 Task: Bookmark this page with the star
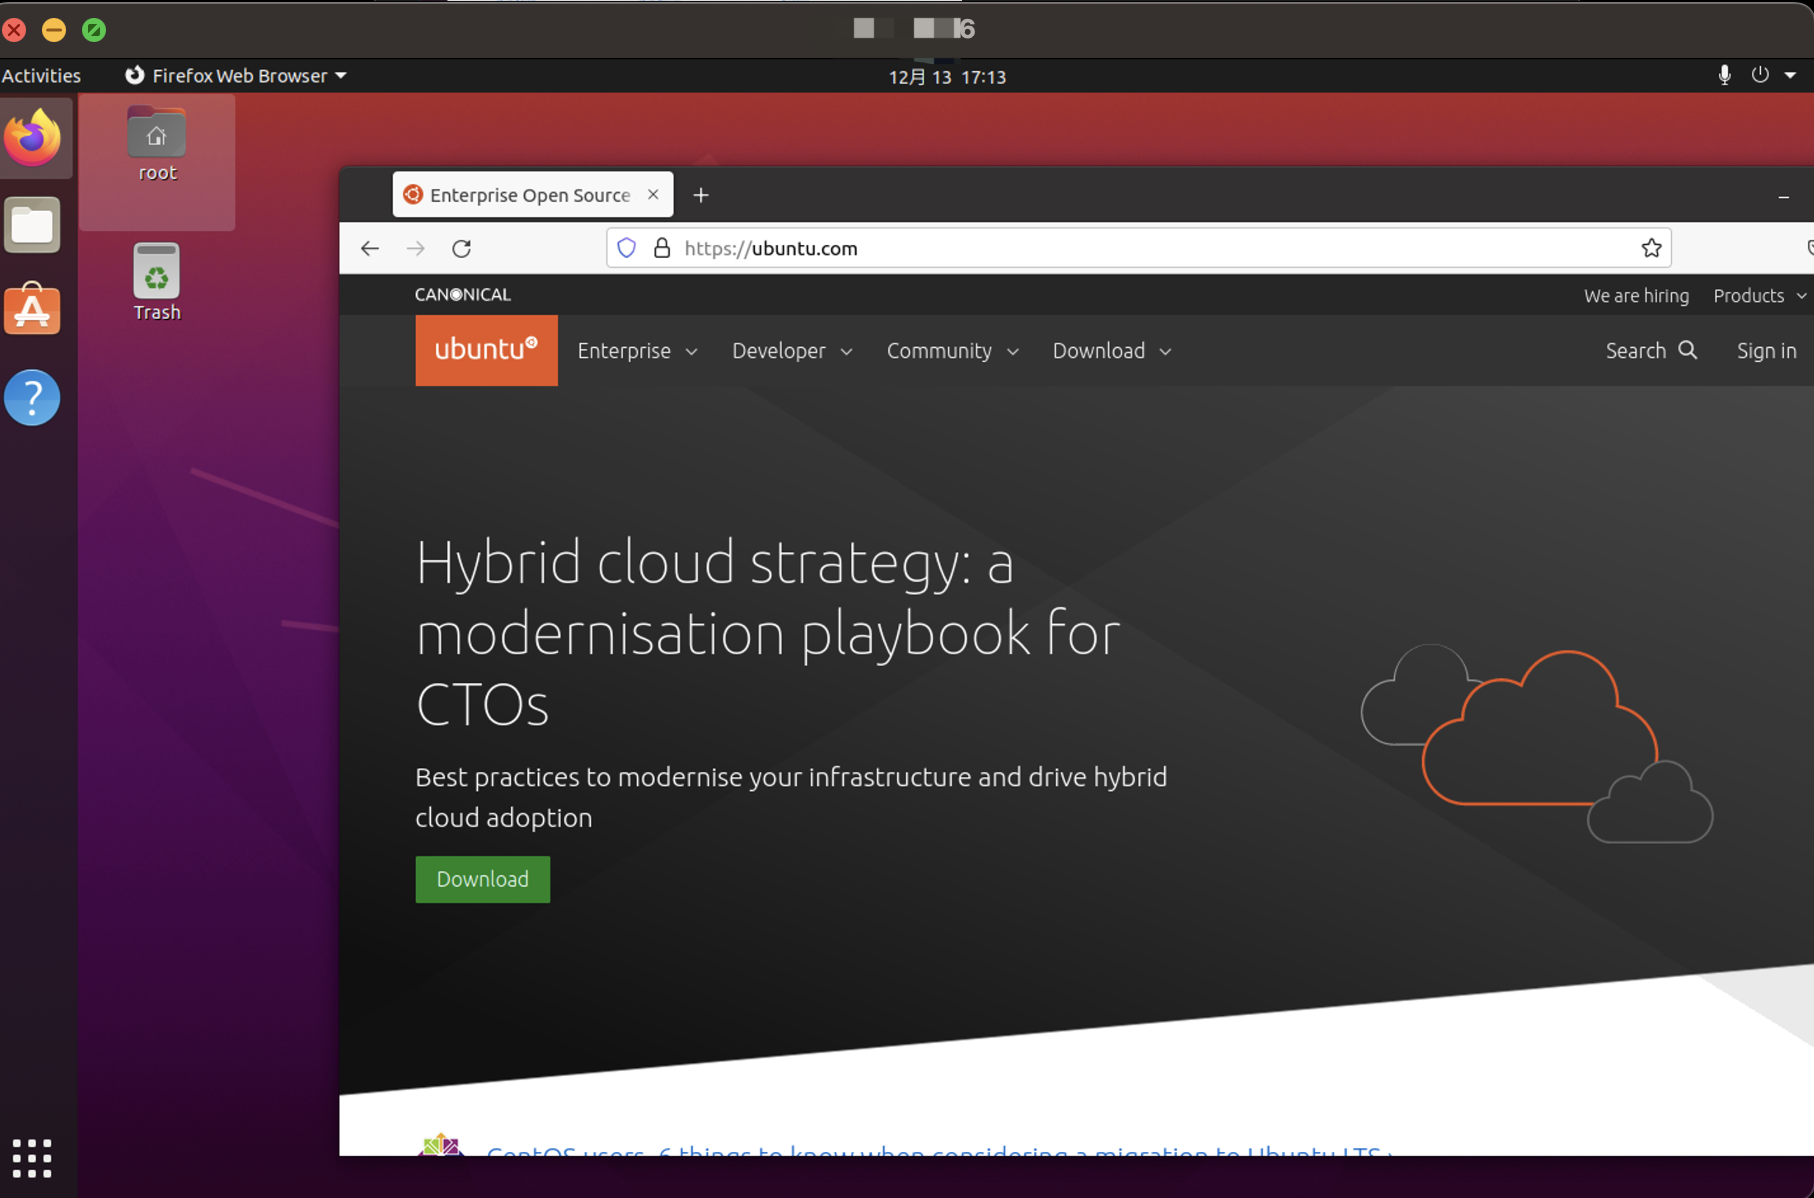[x=1651, y=248]
